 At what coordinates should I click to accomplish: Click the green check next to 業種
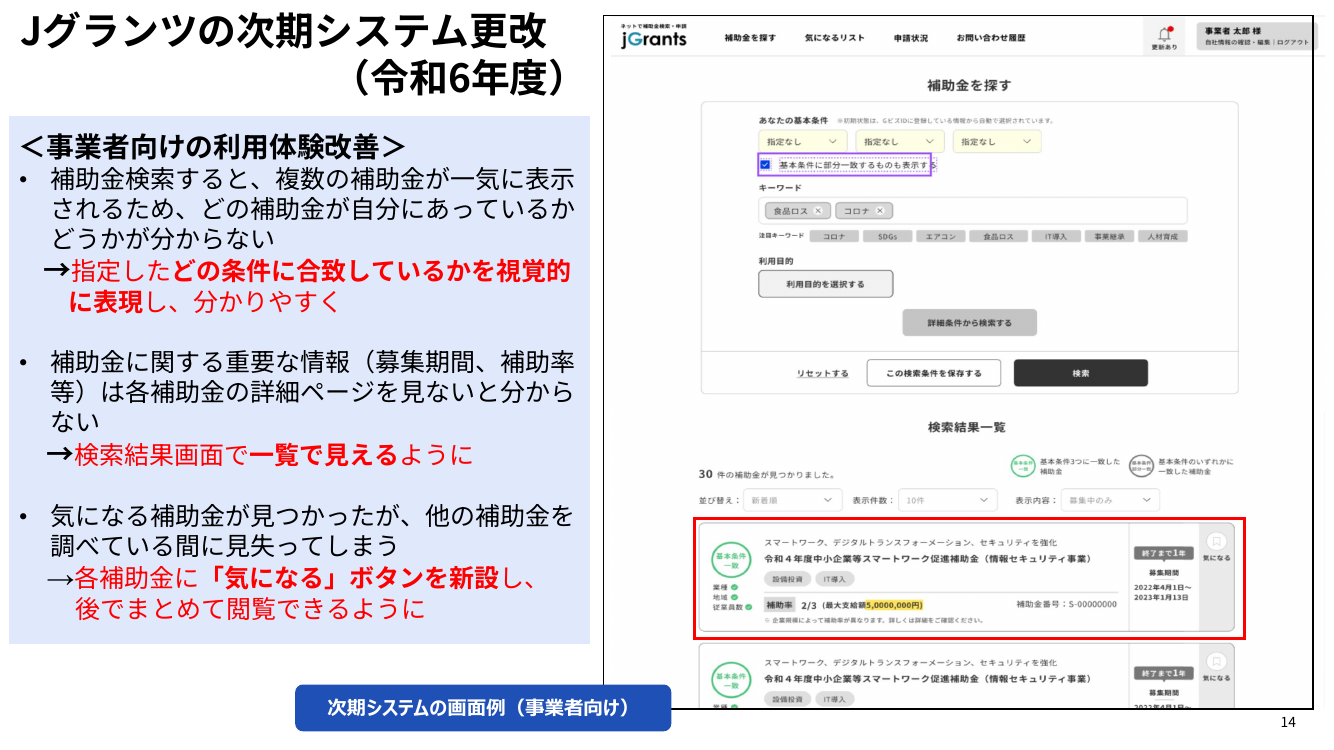(x=734, y=587)
